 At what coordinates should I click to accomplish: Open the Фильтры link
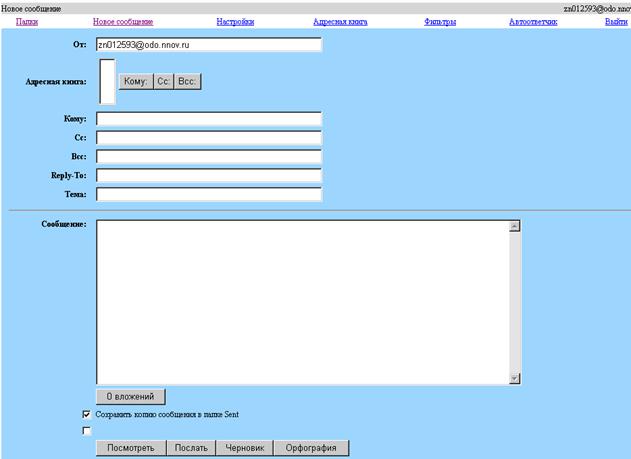[x=440, y=21]
